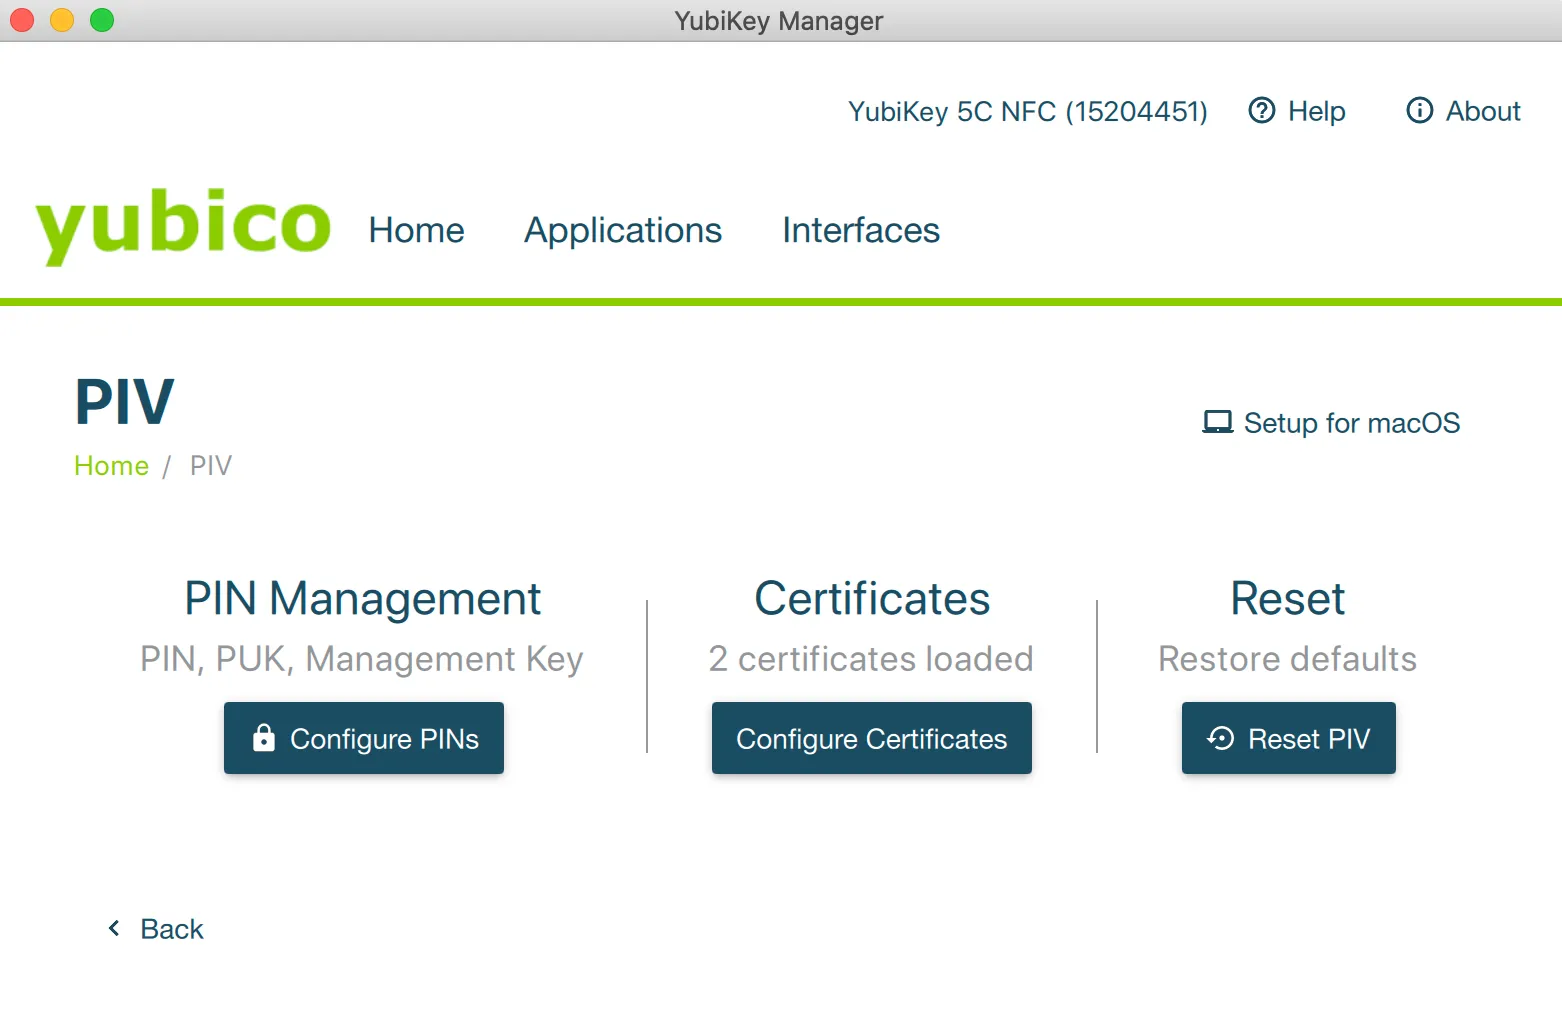Click the circular arrow reset icon
Image resolution: width=1562 pixels, height=1010 pixels.
pos(1221,738)
